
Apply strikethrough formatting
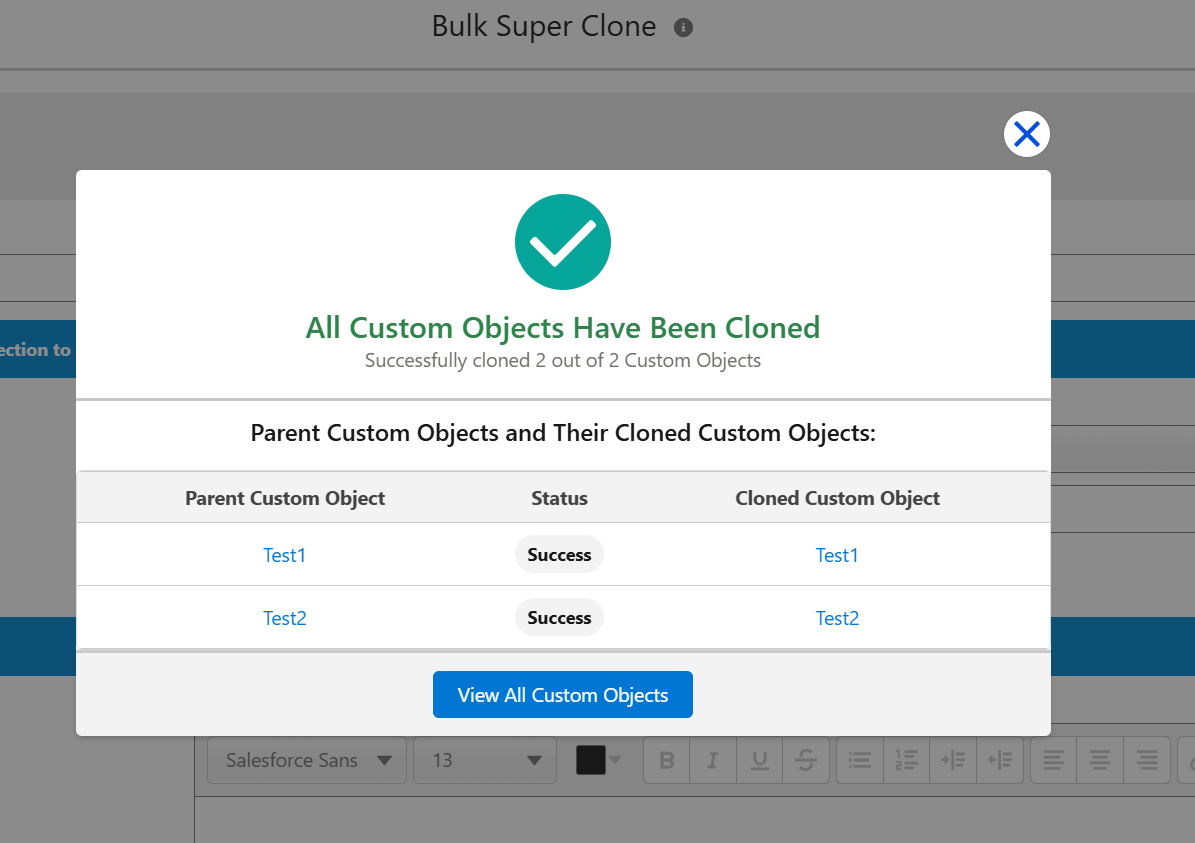point(806,760)
